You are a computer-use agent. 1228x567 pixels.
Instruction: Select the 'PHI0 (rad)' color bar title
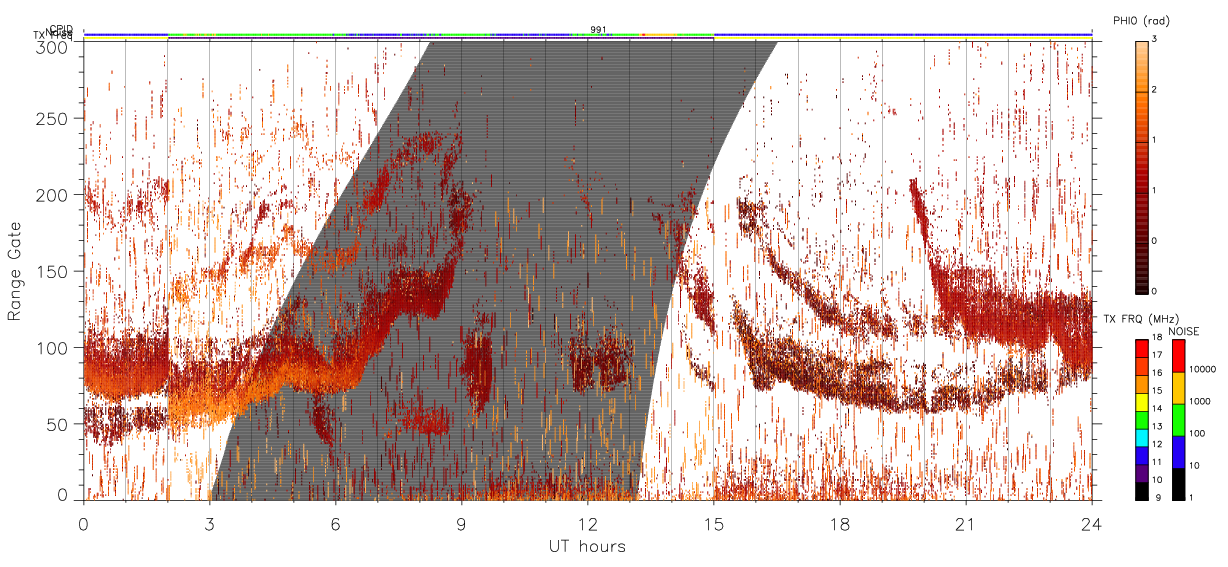click(x=1141, y=20)
